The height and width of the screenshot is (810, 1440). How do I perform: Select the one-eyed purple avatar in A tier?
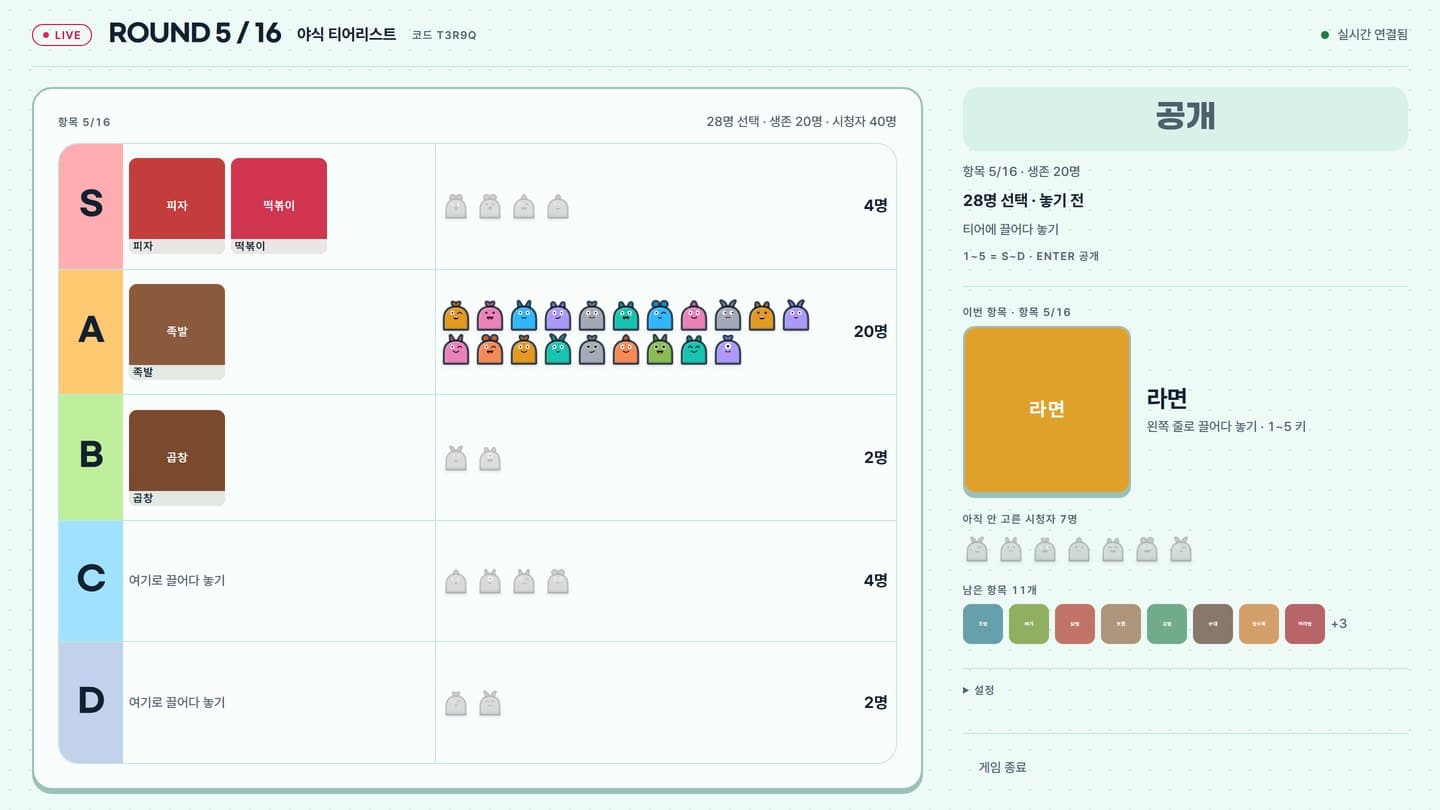[728, 349]
